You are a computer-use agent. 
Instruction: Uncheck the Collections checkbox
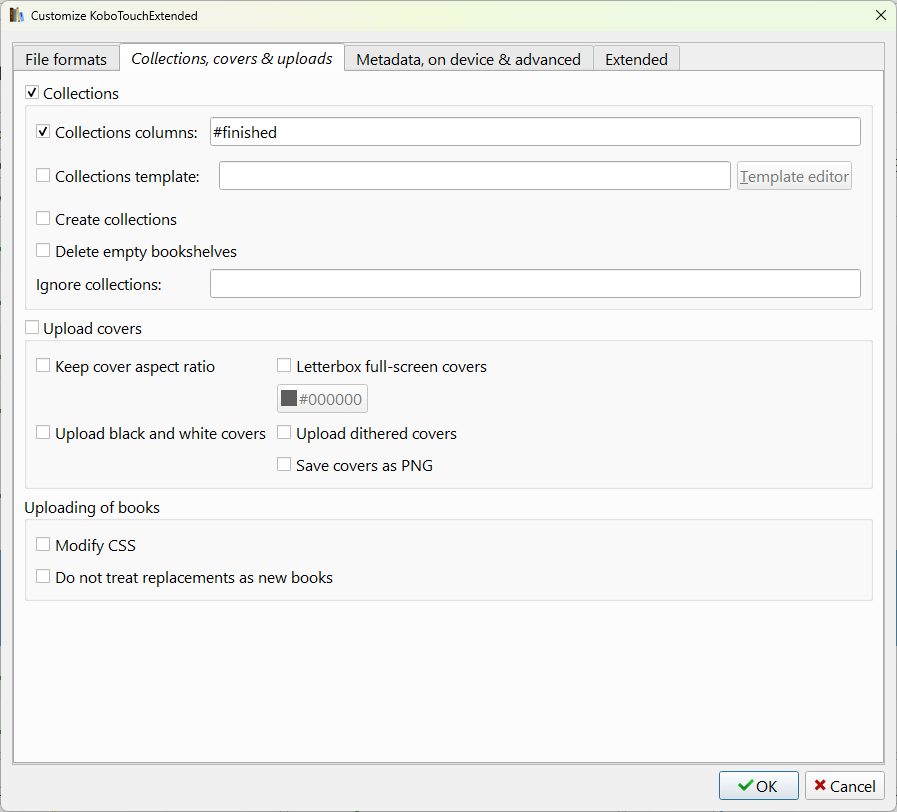pos(33,93)
